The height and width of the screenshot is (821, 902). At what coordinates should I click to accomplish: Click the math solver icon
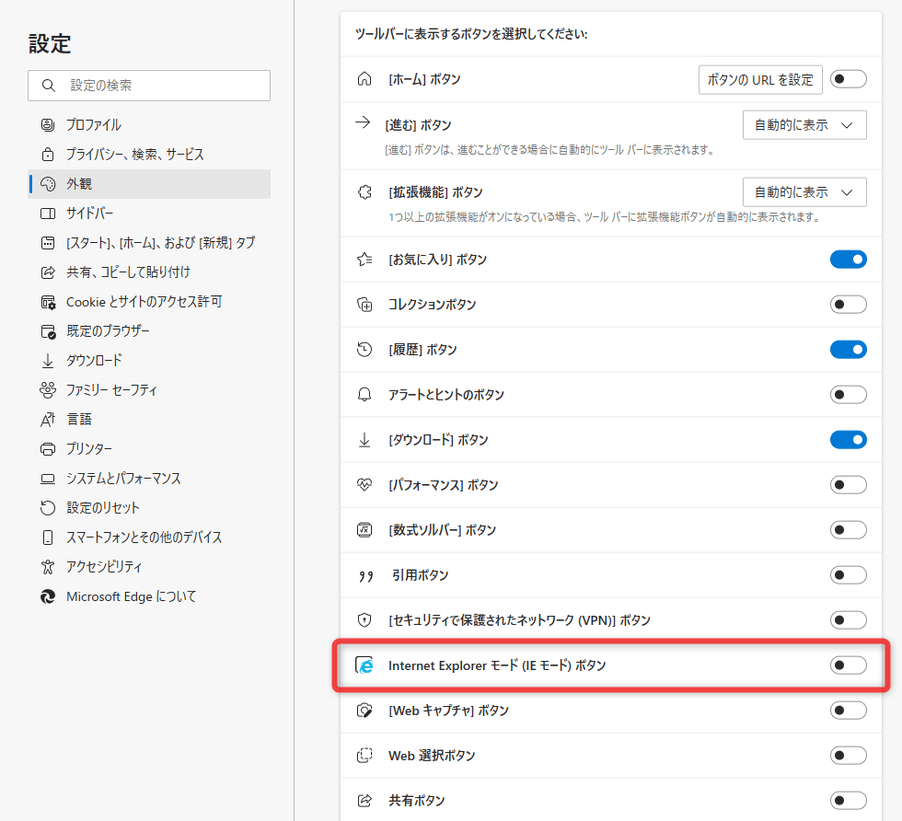[x=364, y=530]
